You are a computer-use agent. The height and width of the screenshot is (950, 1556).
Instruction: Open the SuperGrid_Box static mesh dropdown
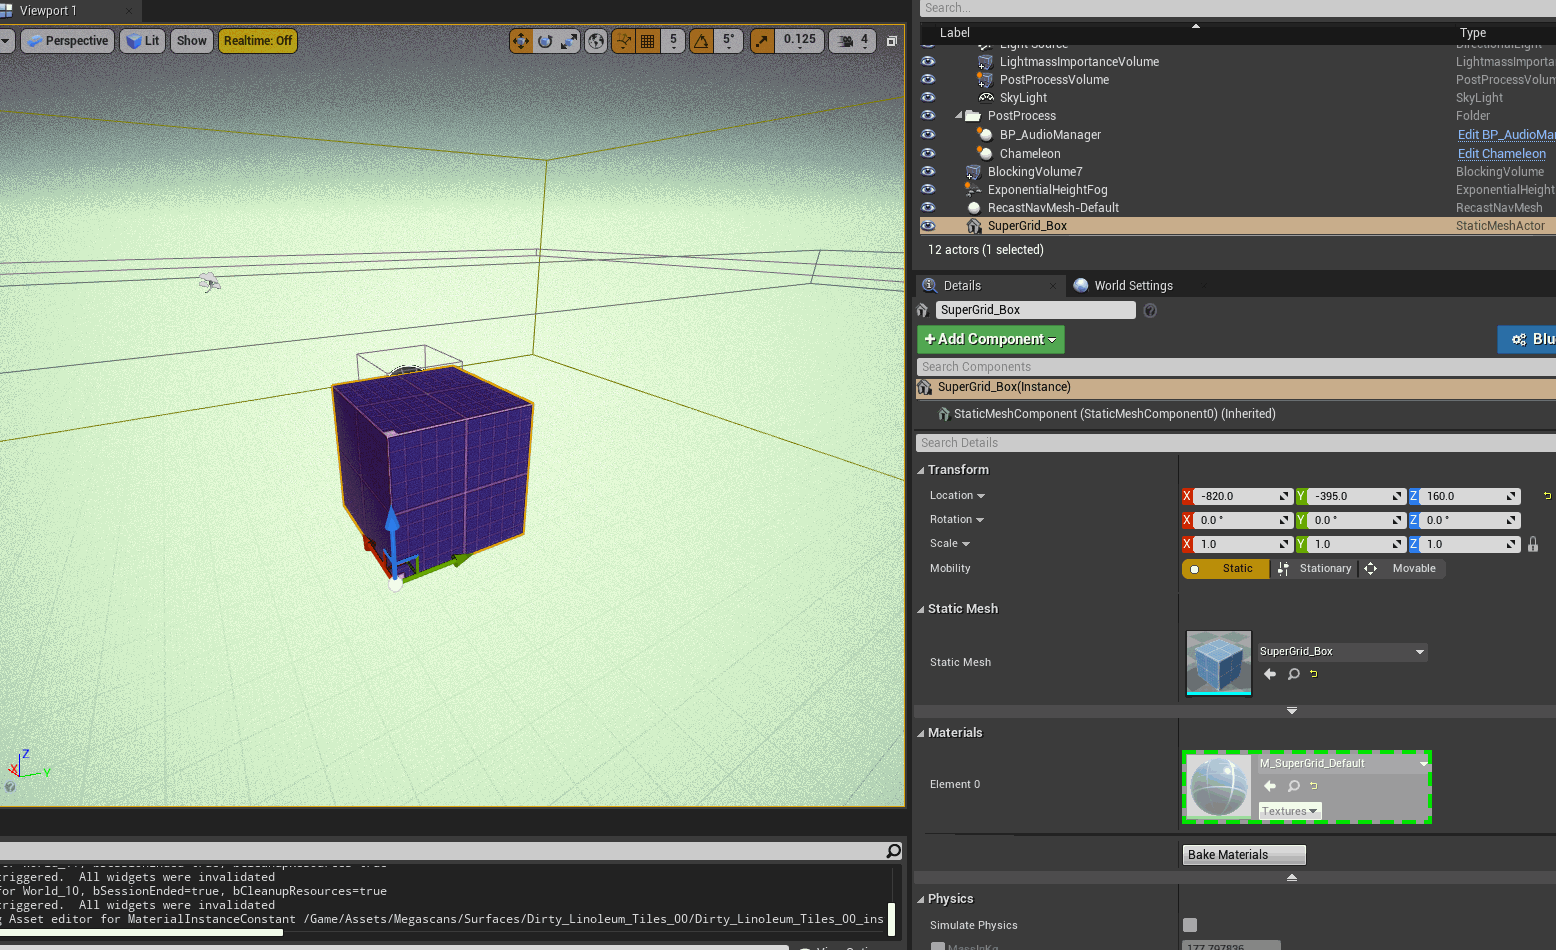pos(1342,652)
